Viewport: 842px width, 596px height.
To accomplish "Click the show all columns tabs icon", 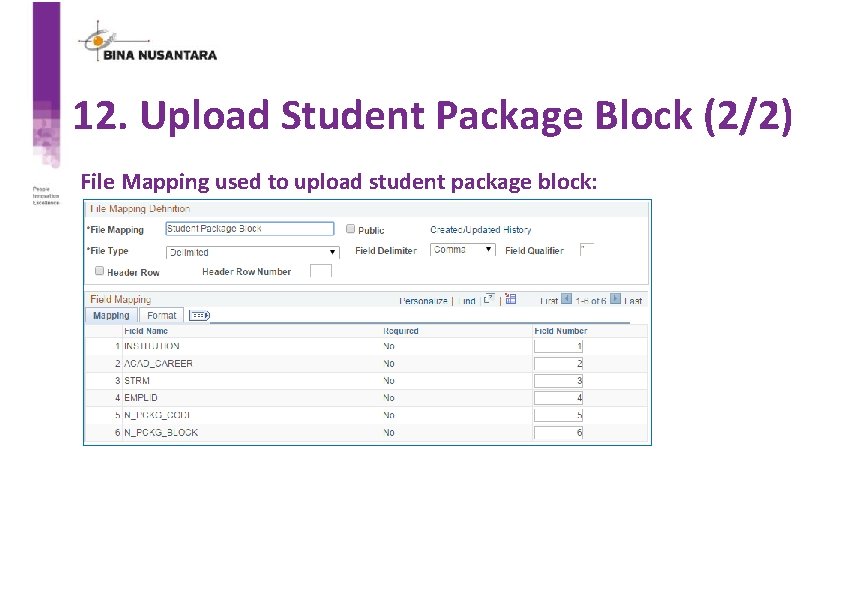I will [199, 315].
